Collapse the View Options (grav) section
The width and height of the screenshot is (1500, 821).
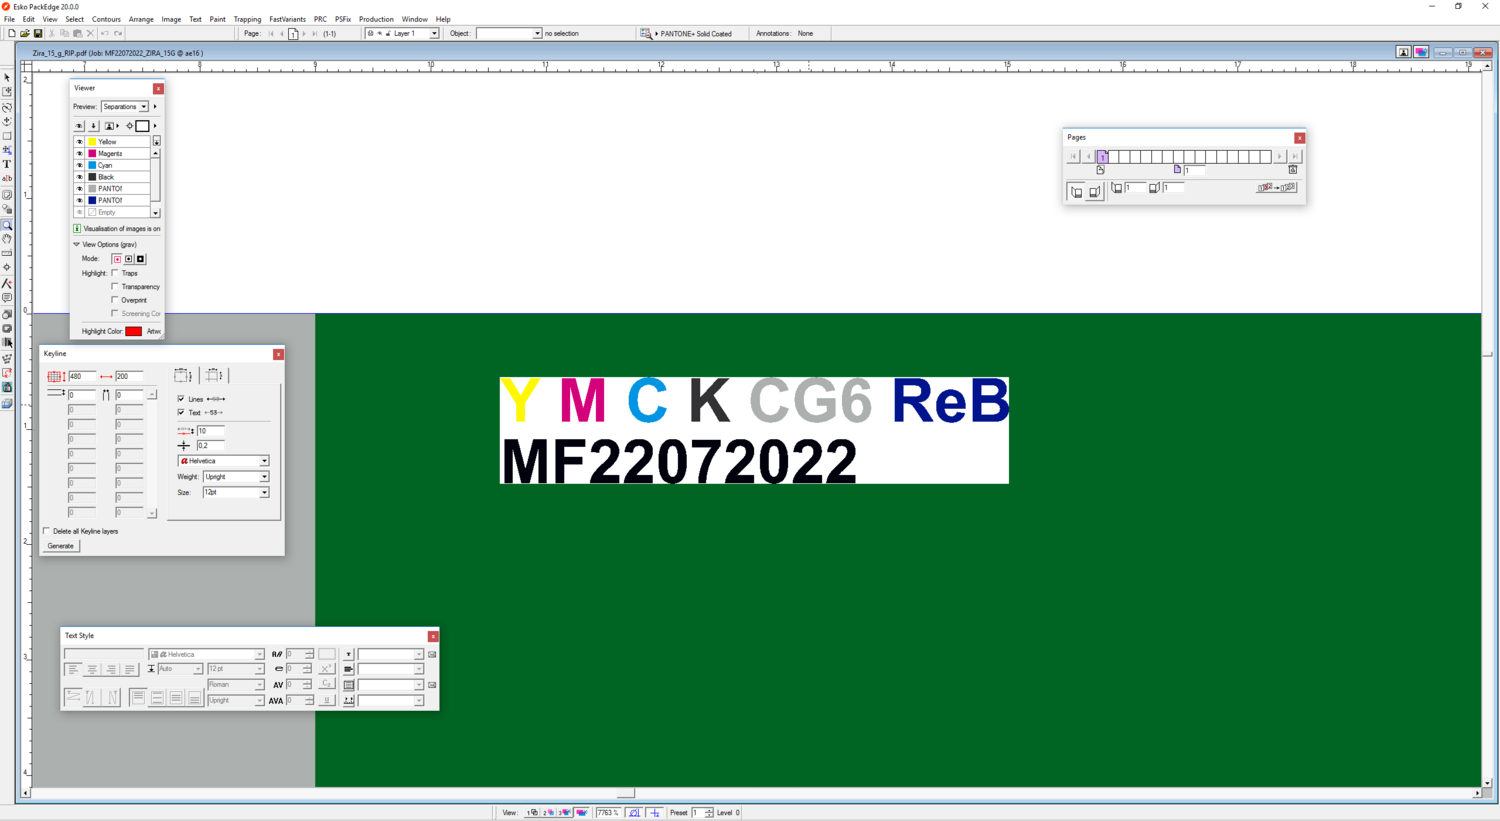(x=75, y=244)
